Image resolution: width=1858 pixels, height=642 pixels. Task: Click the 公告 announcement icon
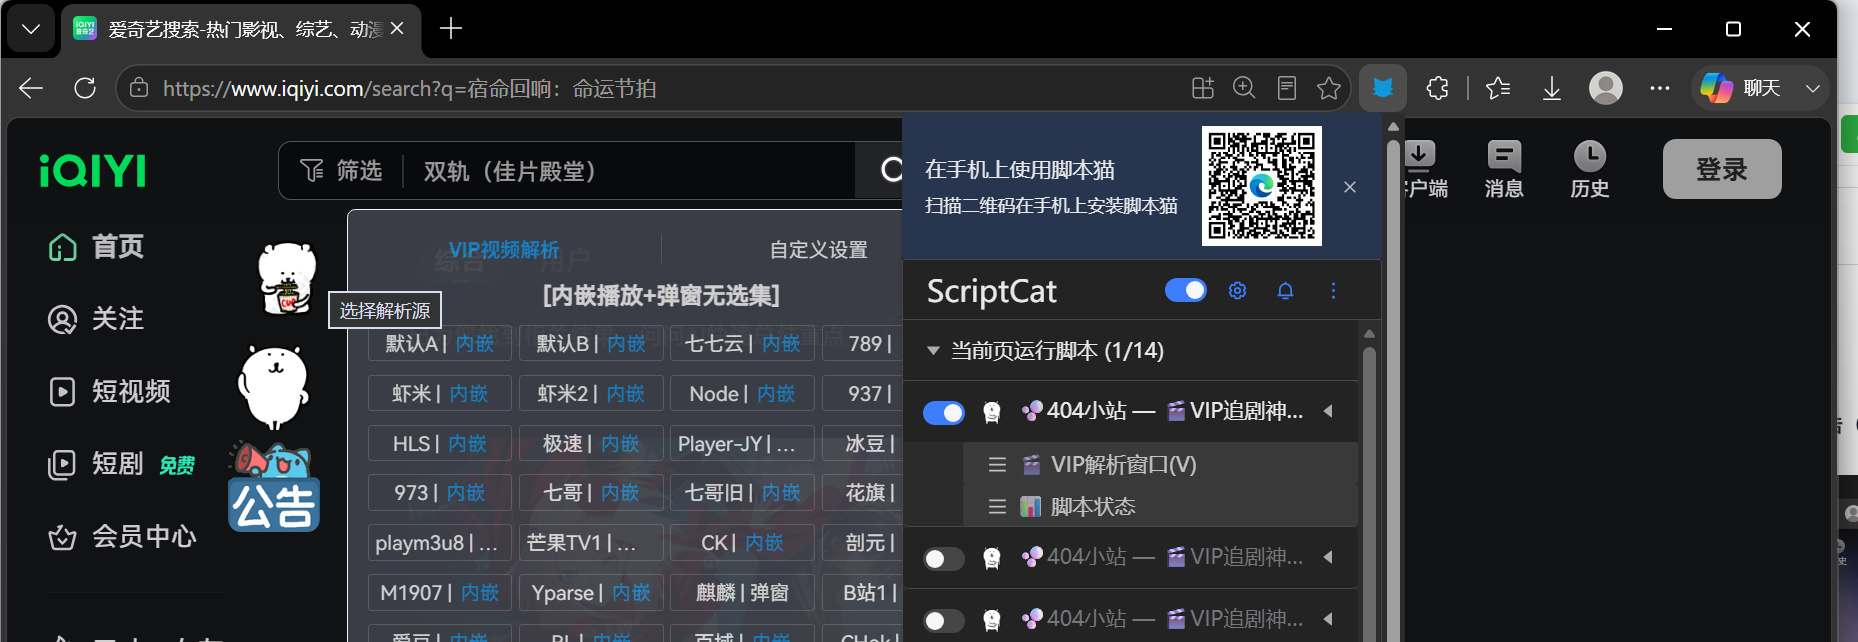point(273,488)
